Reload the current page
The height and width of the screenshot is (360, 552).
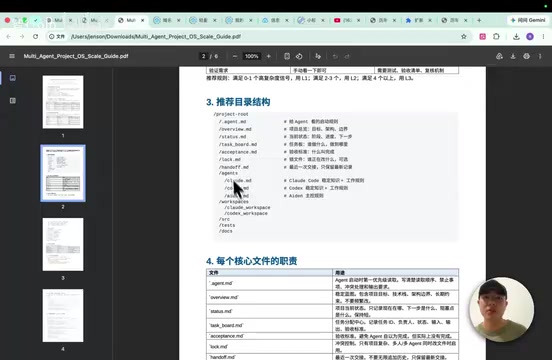[x=36, y=37]
